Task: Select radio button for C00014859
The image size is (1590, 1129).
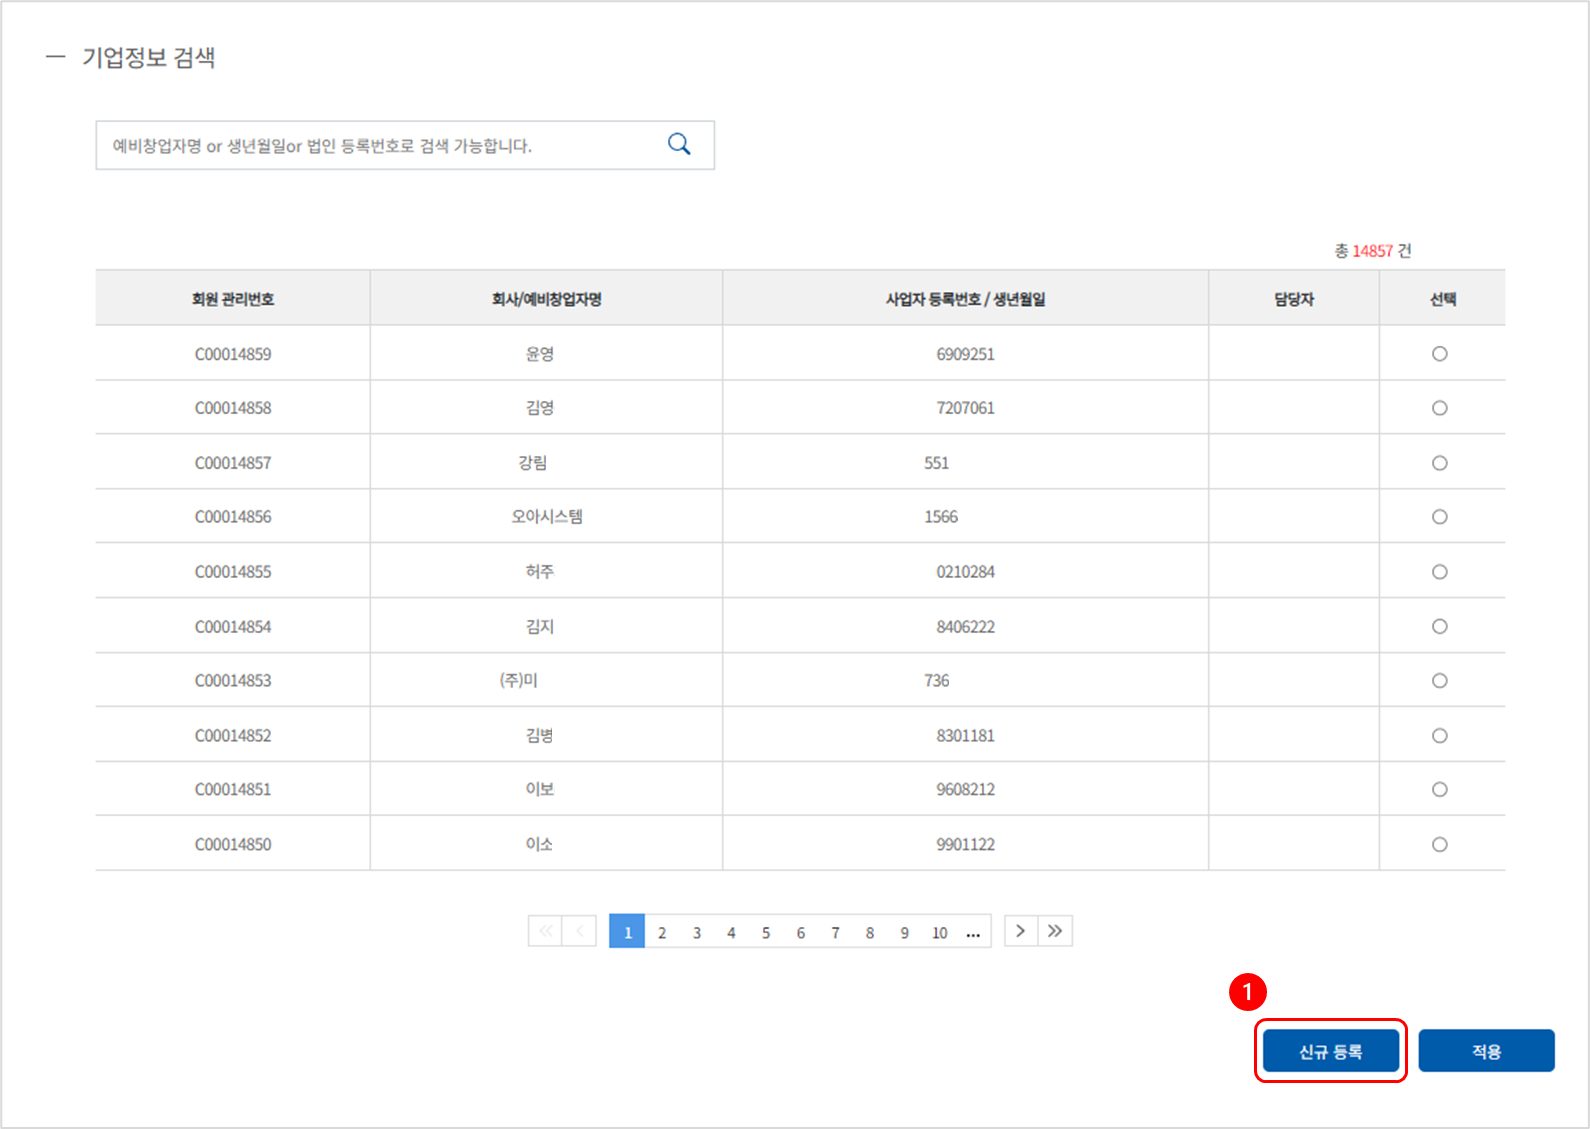Action: (x=1439, y=354)
